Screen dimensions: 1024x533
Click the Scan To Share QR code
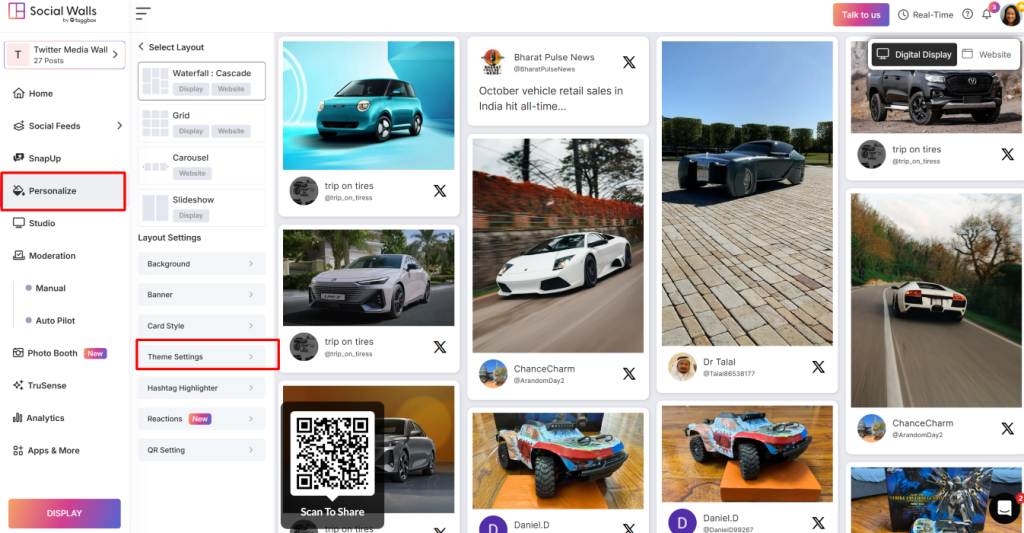(332, 453)
